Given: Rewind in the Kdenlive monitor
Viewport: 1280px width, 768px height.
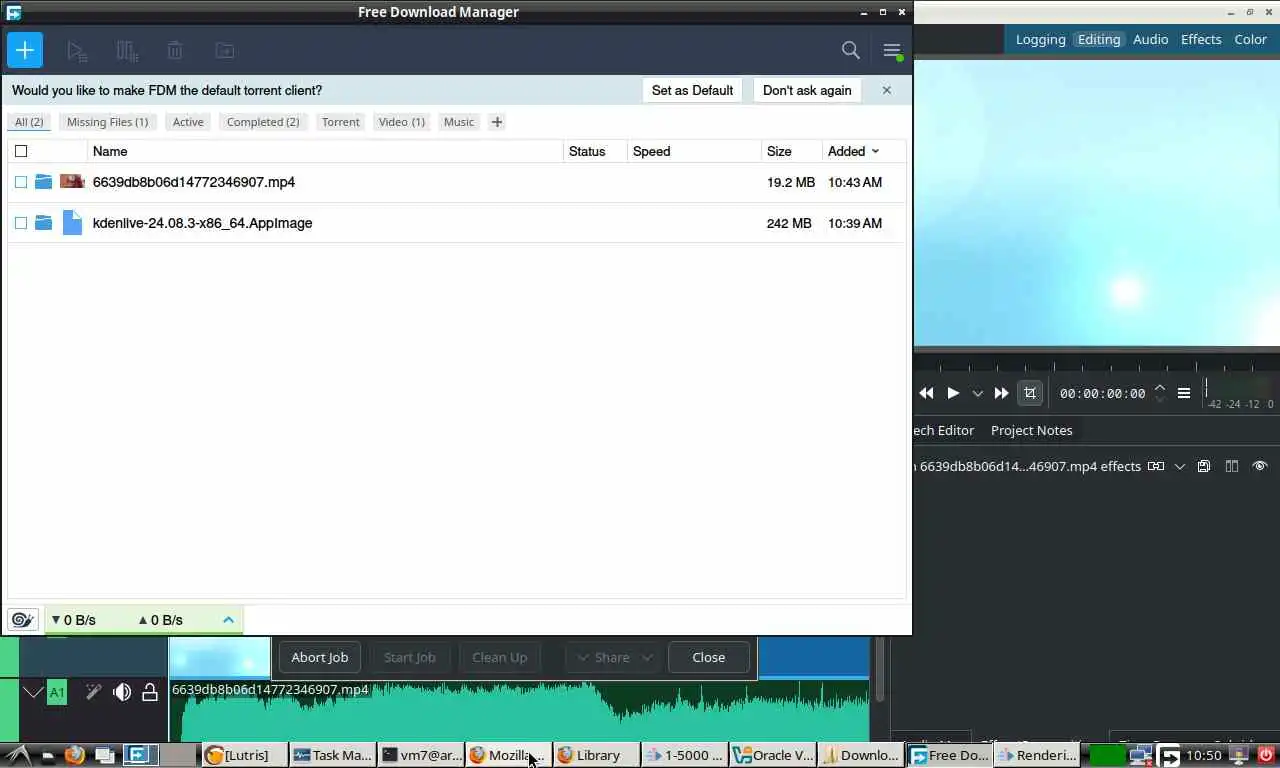Looking at the screenshot, I should coord(926,393).
